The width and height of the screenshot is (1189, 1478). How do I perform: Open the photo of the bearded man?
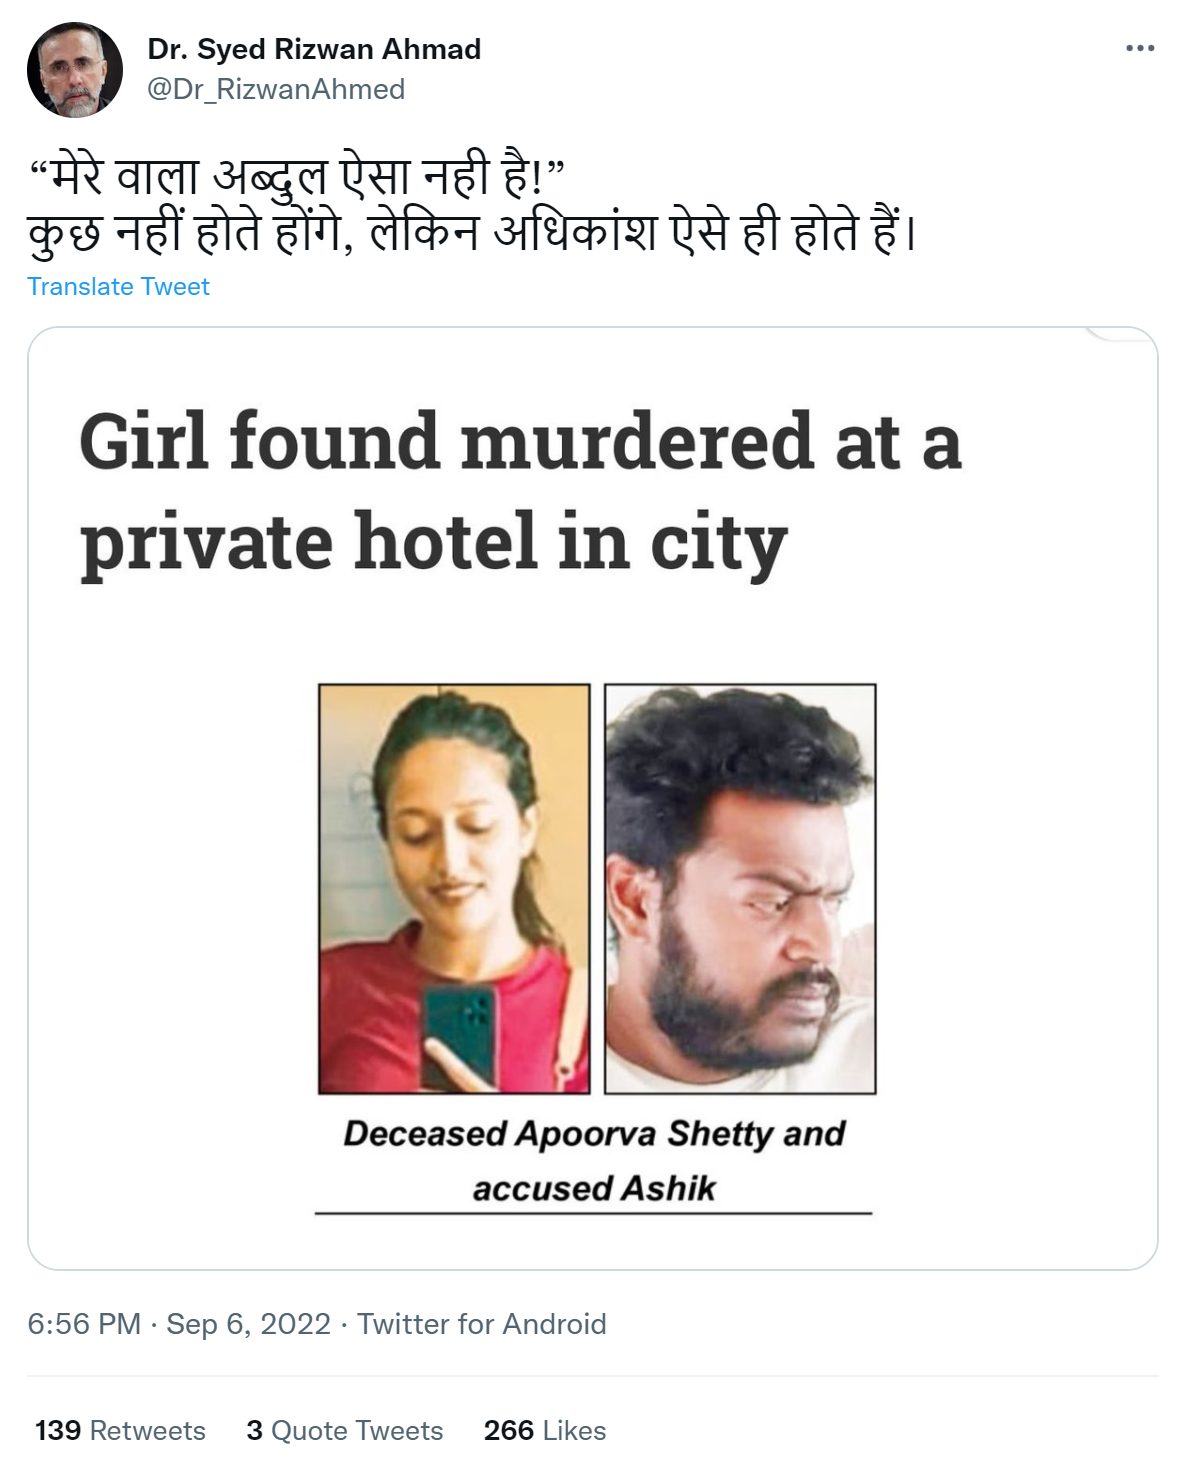(x=740, y=888)
